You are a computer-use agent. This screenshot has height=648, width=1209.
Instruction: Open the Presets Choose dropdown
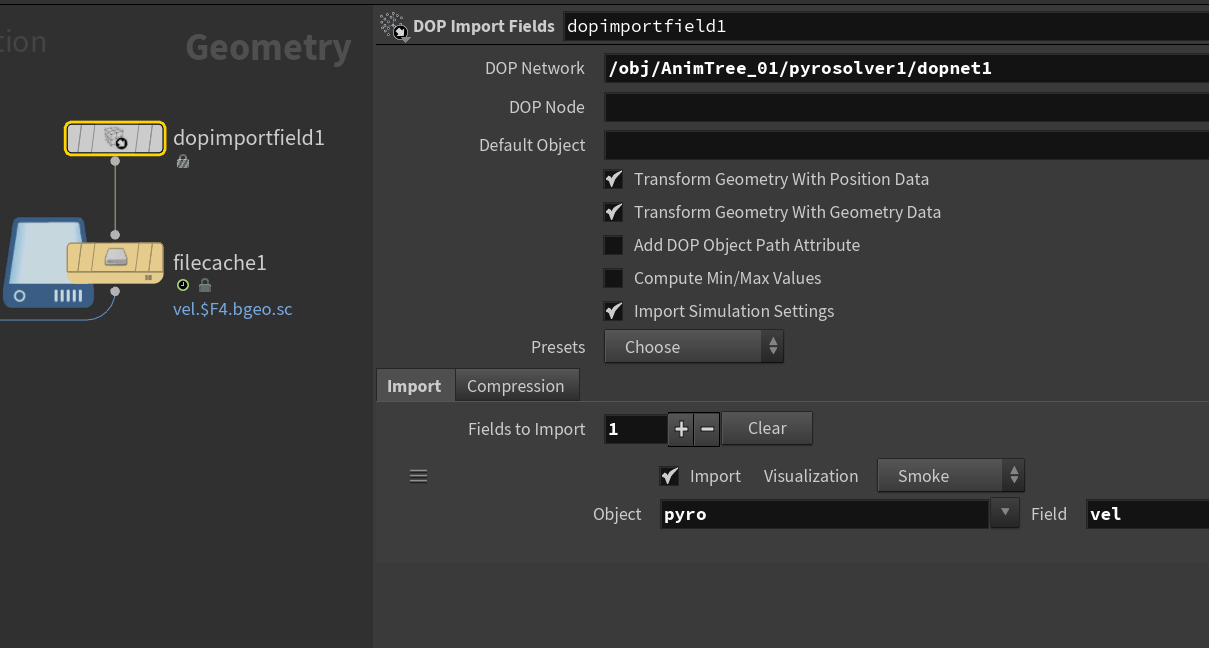click(x=693, y=347)
